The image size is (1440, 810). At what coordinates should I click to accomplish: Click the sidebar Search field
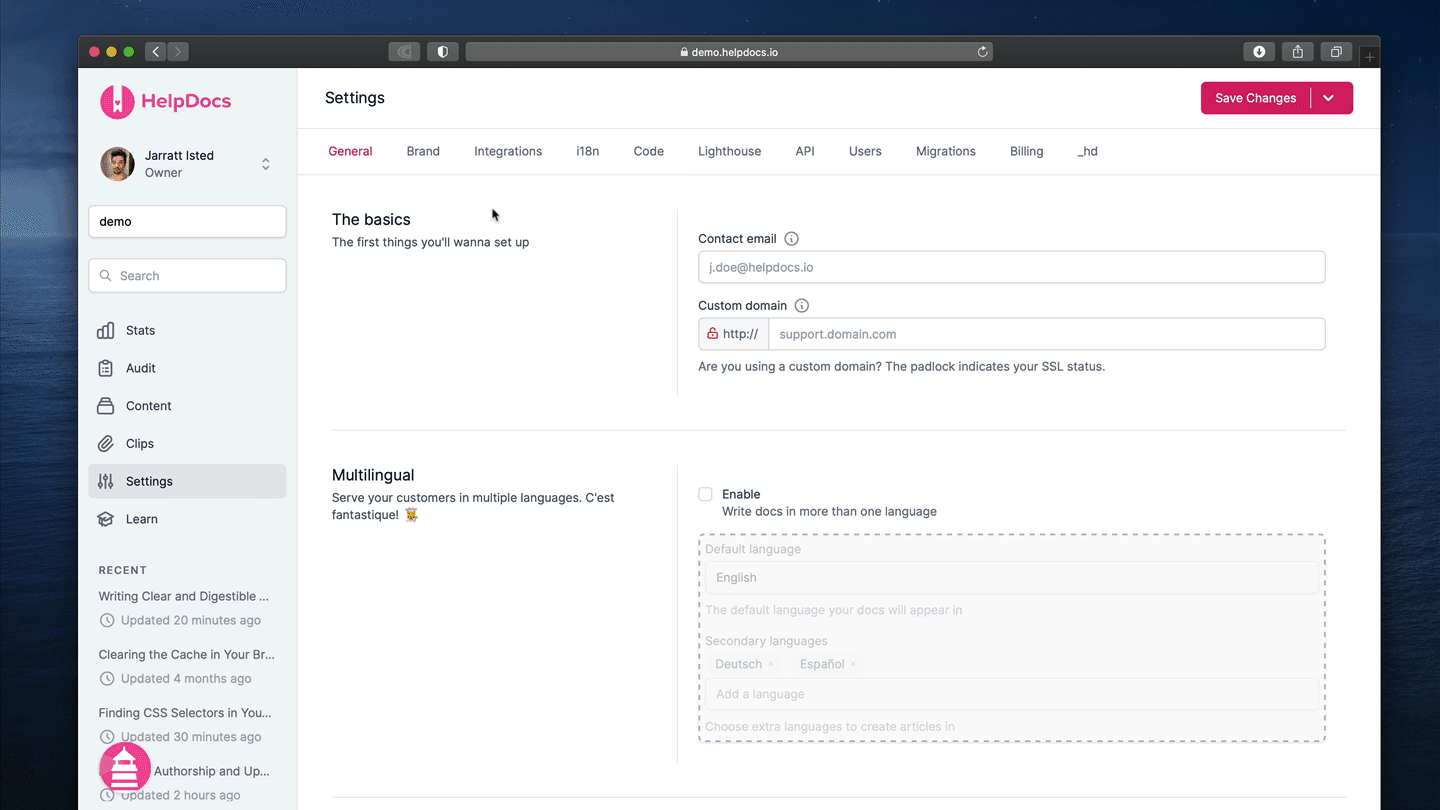(x=187, y=276)
